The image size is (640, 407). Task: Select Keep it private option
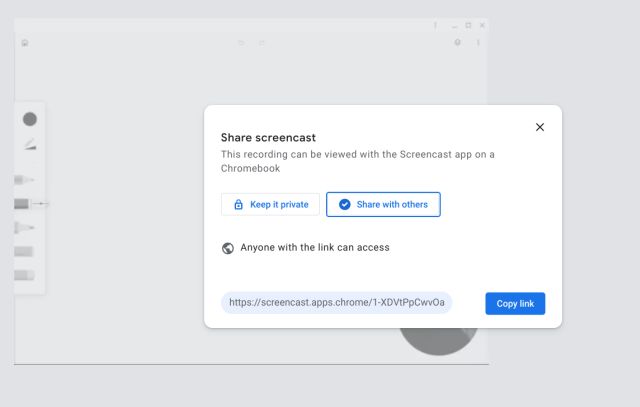[x=270, y=205]
